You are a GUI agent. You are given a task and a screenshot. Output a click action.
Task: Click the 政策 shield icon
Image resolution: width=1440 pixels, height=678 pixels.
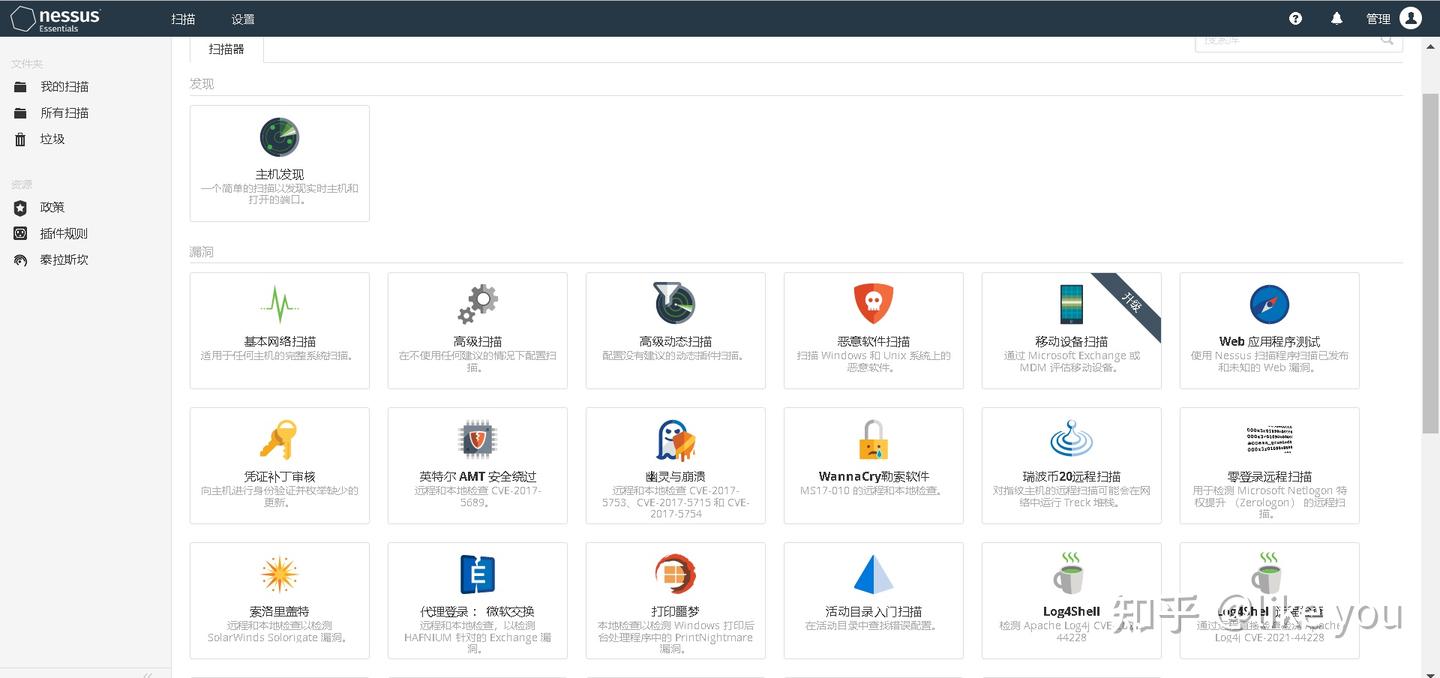(20, 207)
